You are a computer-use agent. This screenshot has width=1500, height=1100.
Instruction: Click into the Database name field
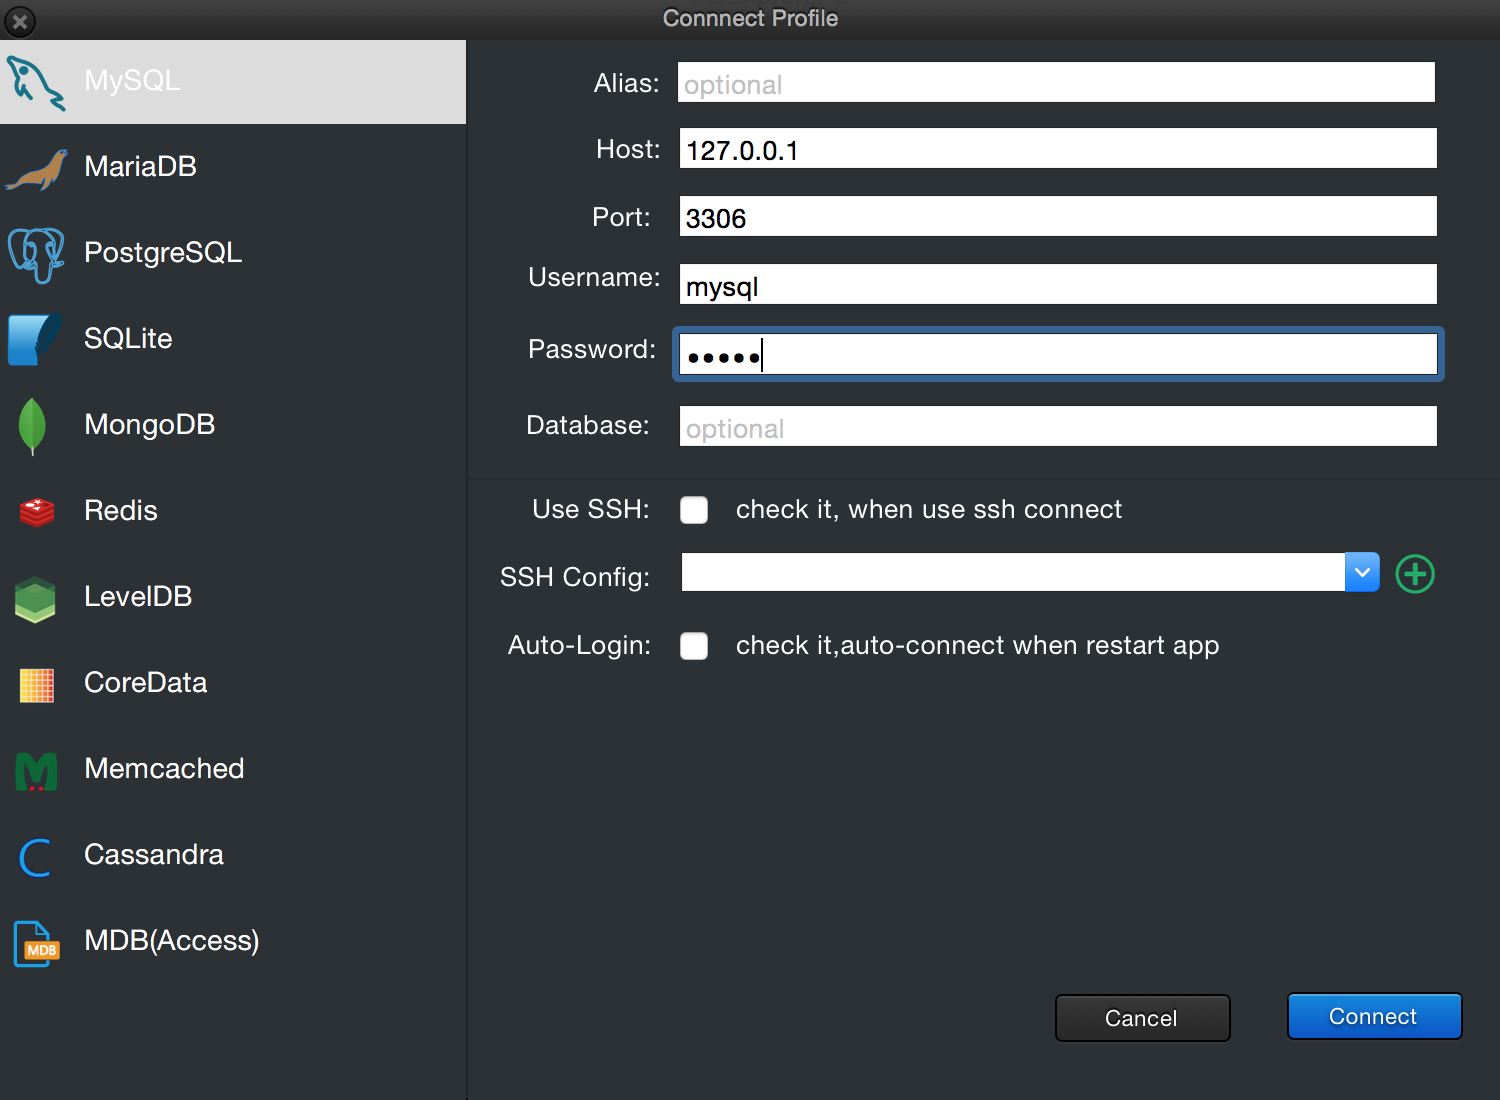tap(1057, 427)
